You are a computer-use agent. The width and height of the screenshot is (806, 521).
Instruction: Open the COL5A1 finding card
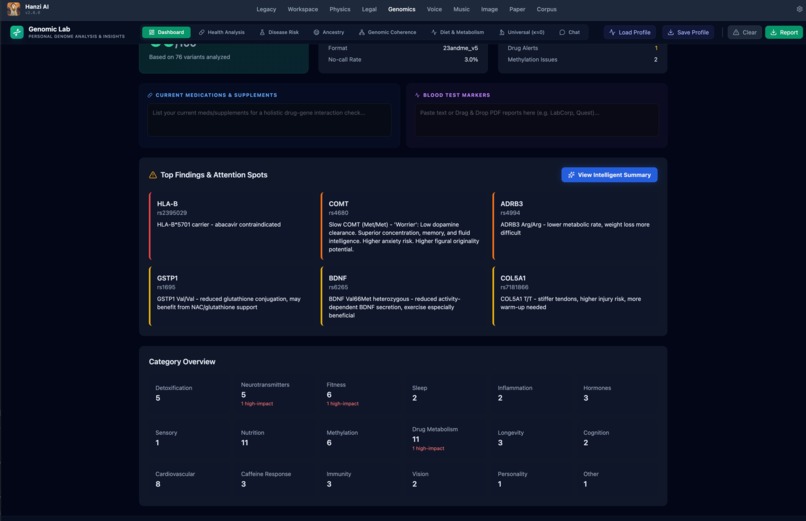click(575, 296)
